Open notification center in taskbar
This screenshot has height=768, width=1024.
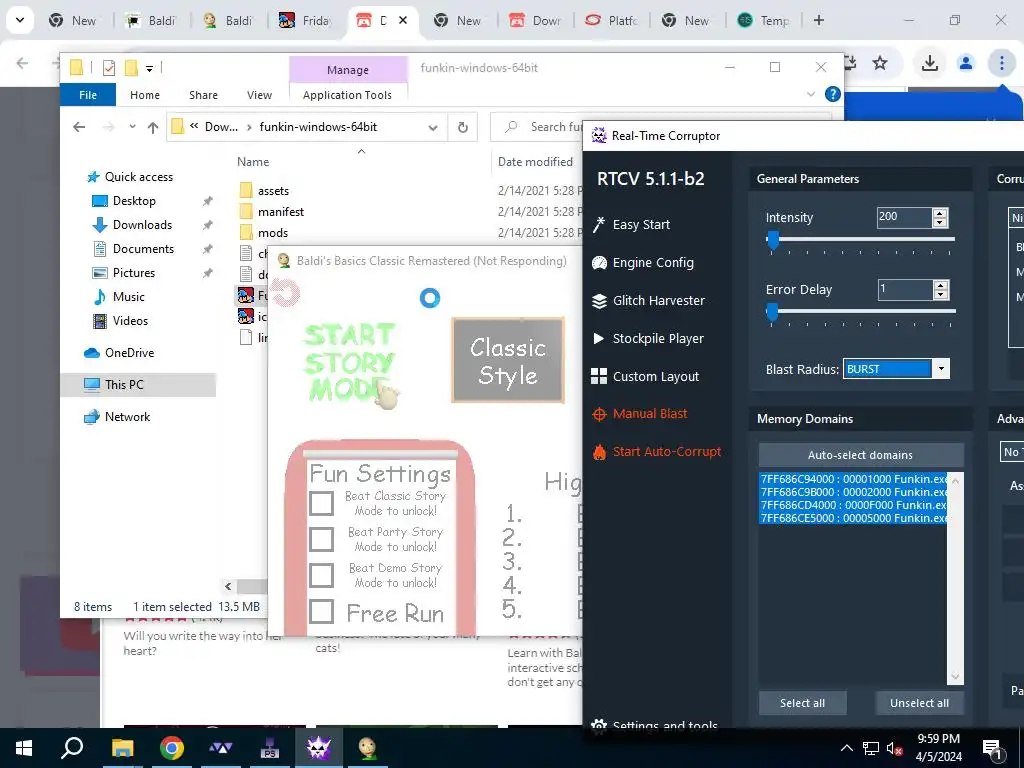tap(993, 748)
